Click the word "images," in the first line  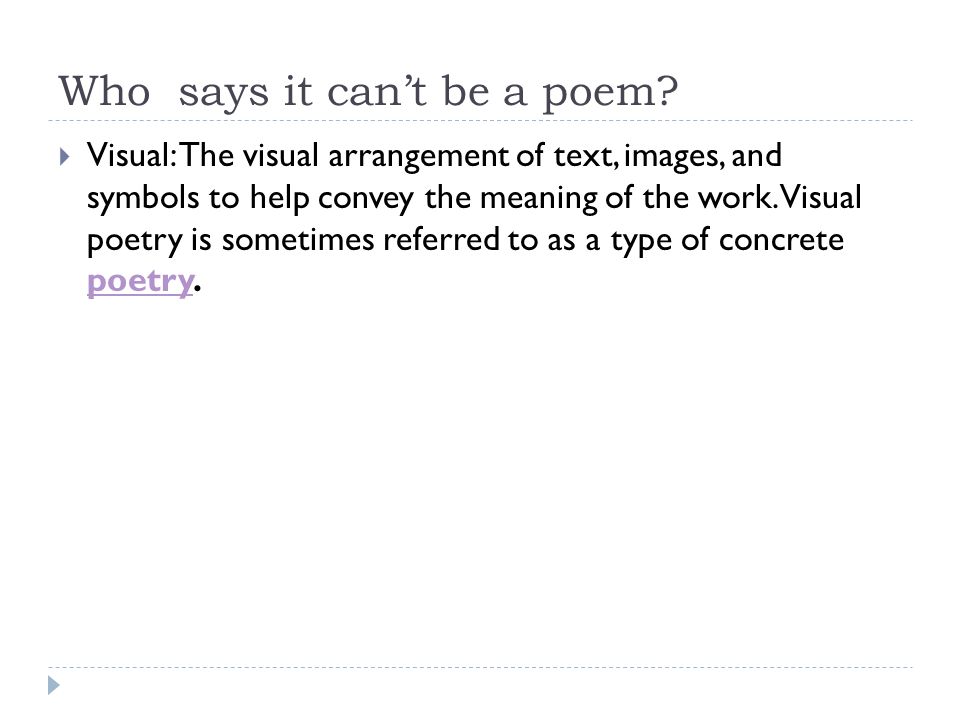tap(674, 157)
